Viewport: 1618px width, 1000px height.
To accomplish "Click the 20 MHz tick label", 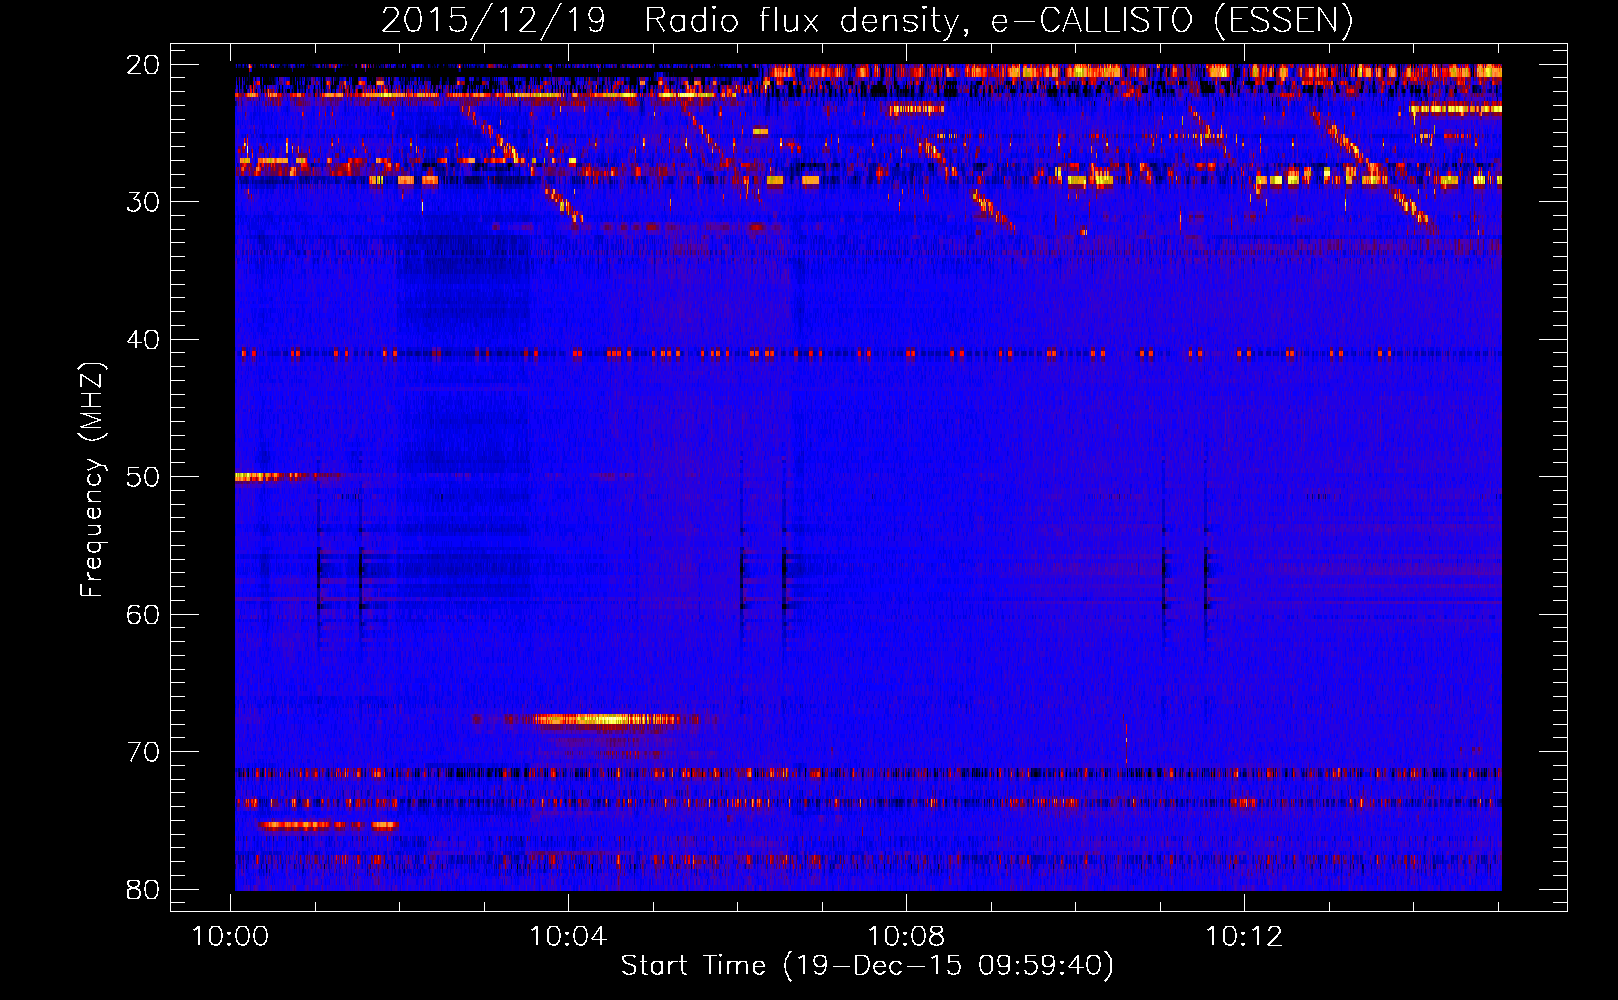I will [143, 65].
